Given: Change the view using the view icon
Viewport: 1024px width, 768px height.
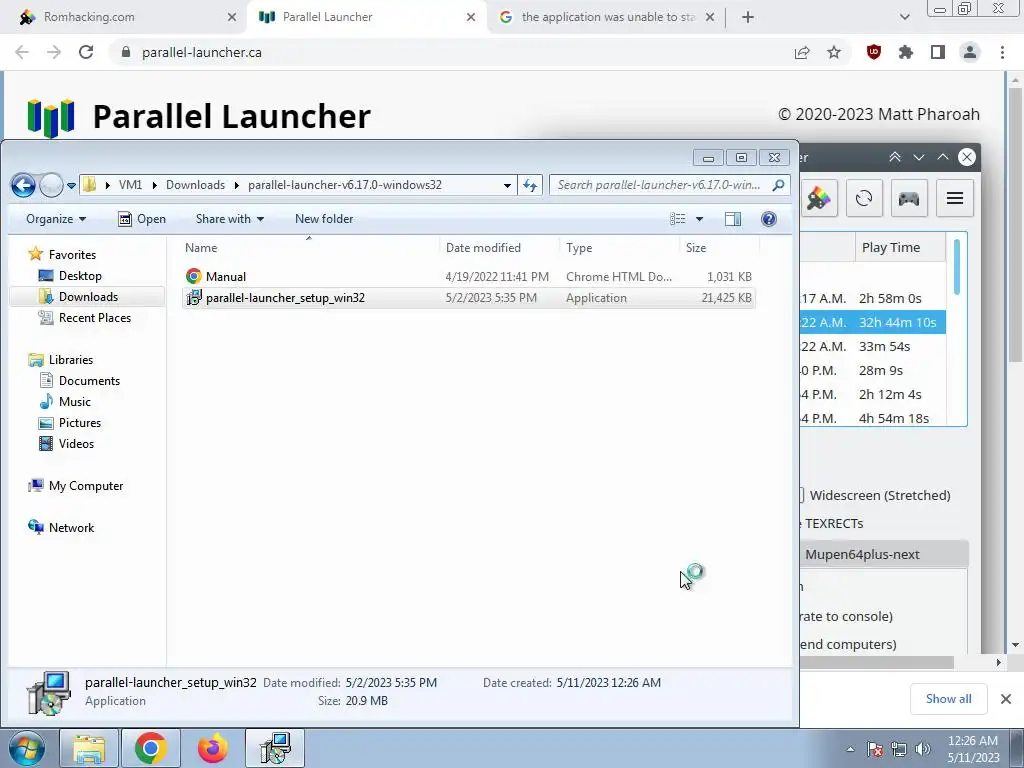Looking at the screenshot, I should [x=678, y=219].
